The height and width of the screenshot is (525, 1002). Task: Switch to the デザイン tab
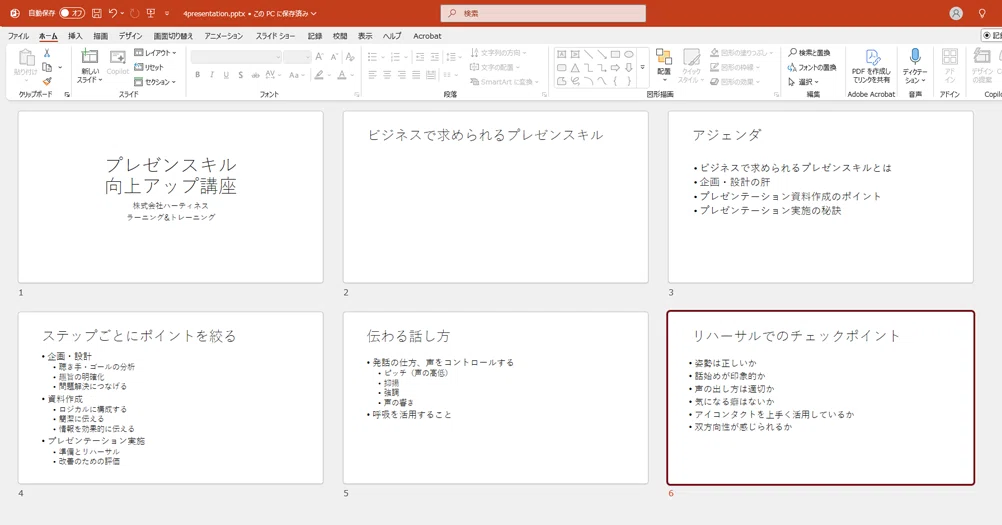click(130, 36)
